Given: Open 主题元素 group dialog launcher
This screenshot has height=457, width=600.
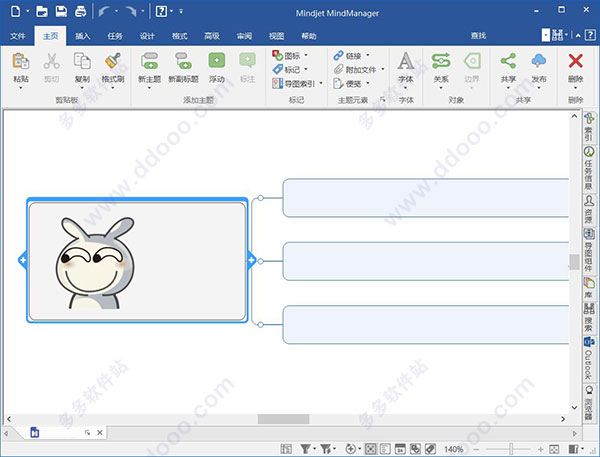Looking at the screenshot, I should tap(382, 100).
